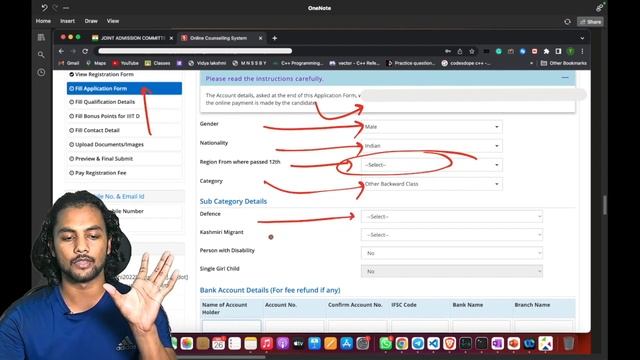Collapse the instructions panel with minus
This screenshot has height=360, width=640.
[x=565, y=78]
